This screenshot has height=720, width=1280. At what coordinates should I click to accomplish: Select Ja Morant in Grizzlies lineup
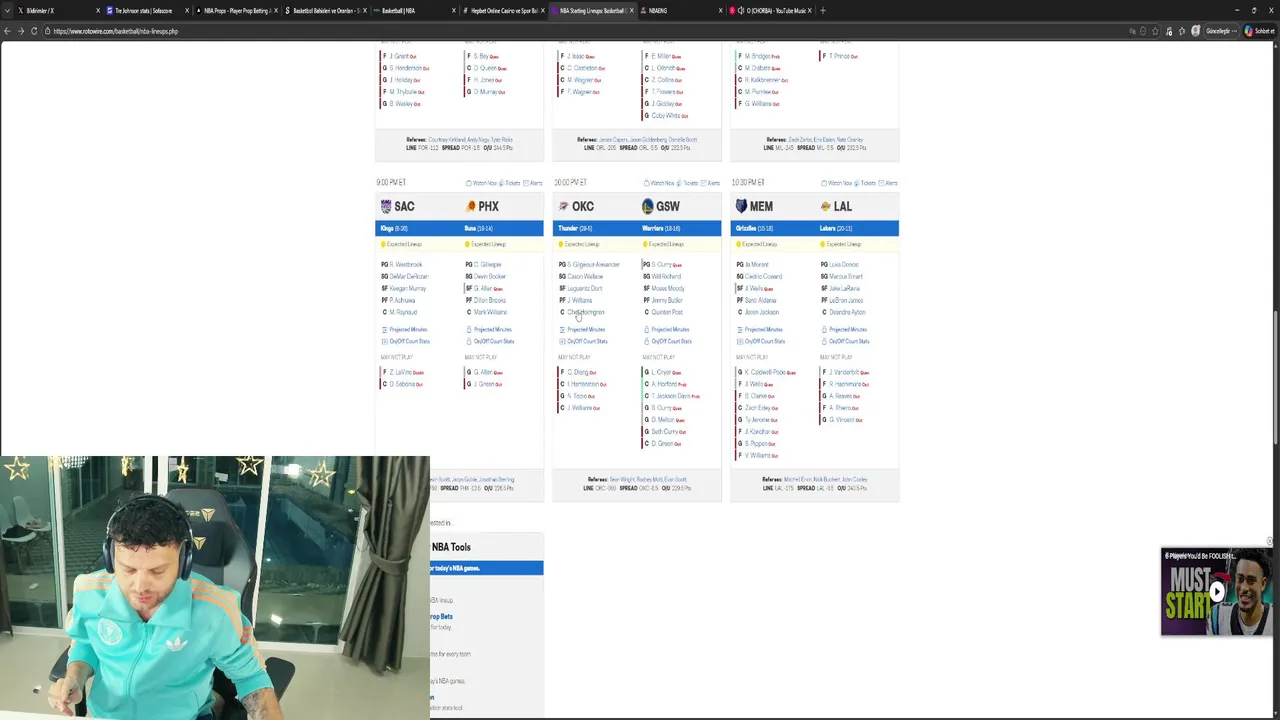(757, 264)
